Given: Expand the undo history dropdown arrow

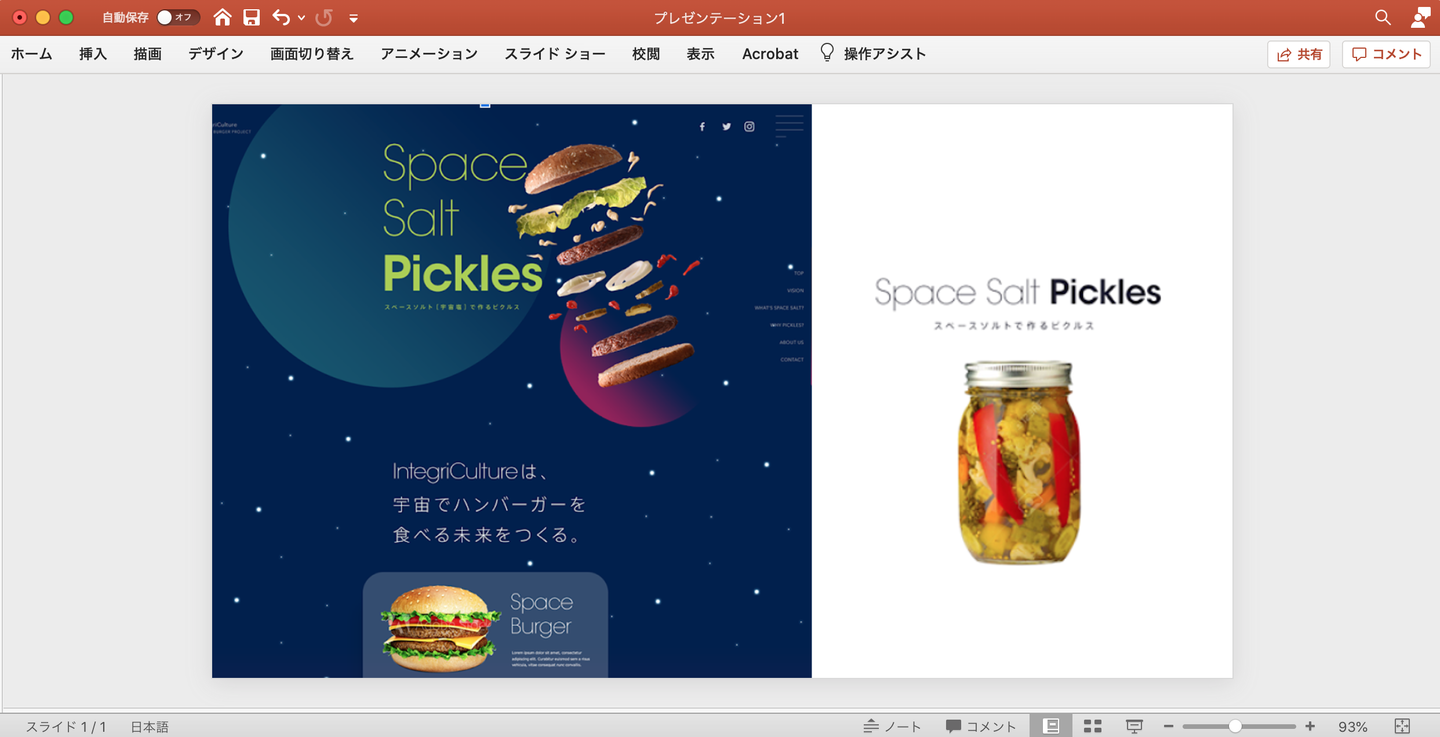Looking at the screenshot, I should click(301, 18).
